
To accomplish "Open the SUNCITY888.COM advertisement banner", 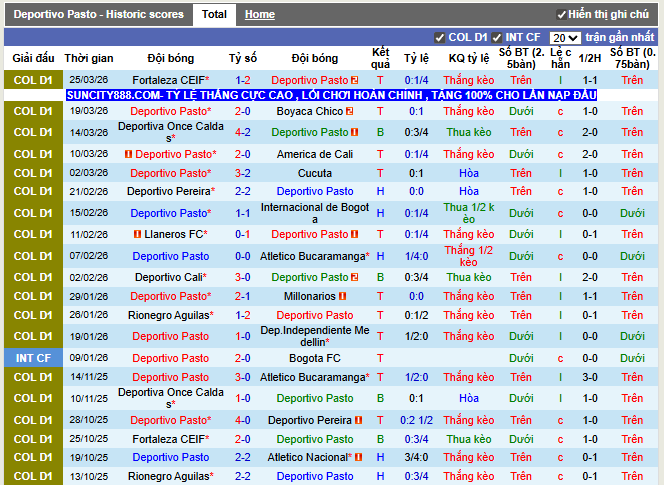I will click(x=332, y=95).
